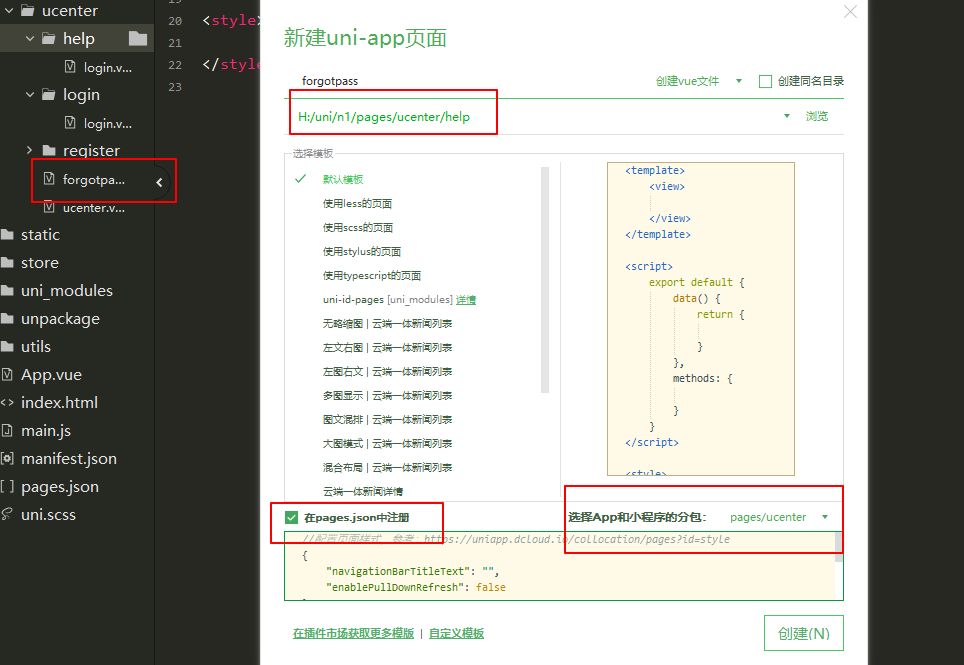Collapse the ucenter folder chevron
Screen dimensions: 964x665
coord(9,10)
